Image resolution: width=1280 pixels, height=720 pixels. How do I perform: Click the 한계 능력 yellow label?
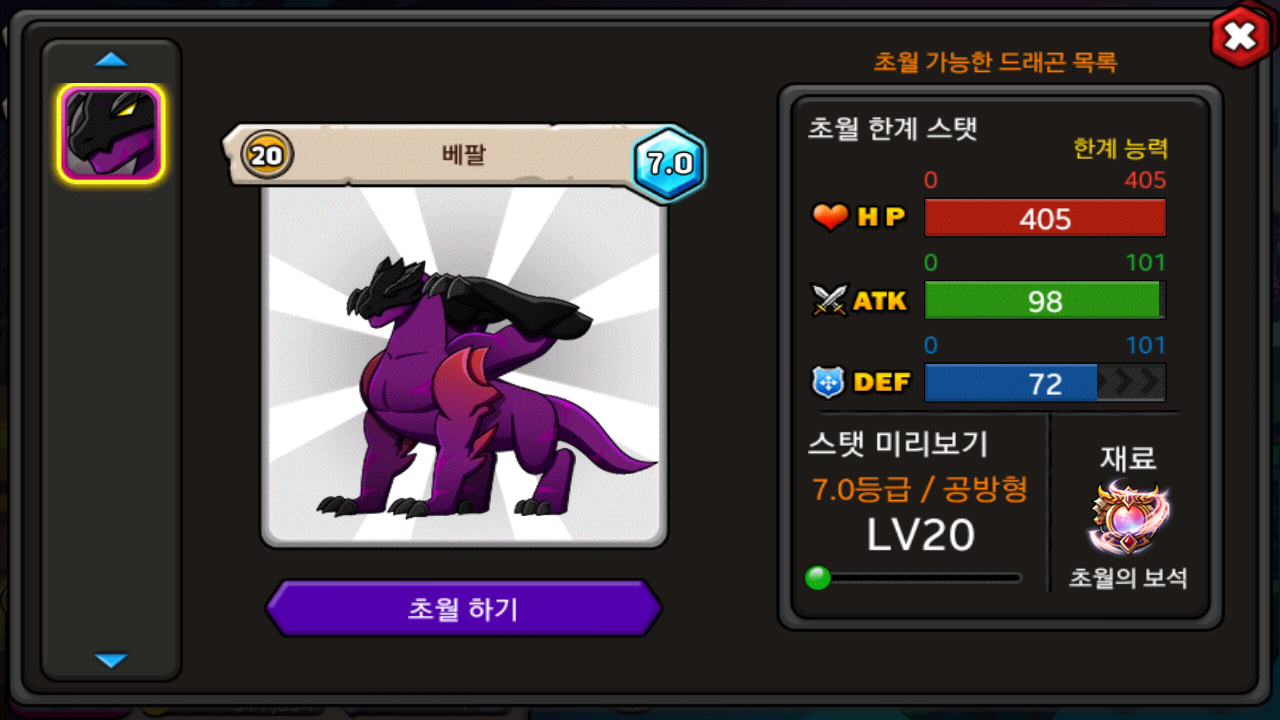1120,149
